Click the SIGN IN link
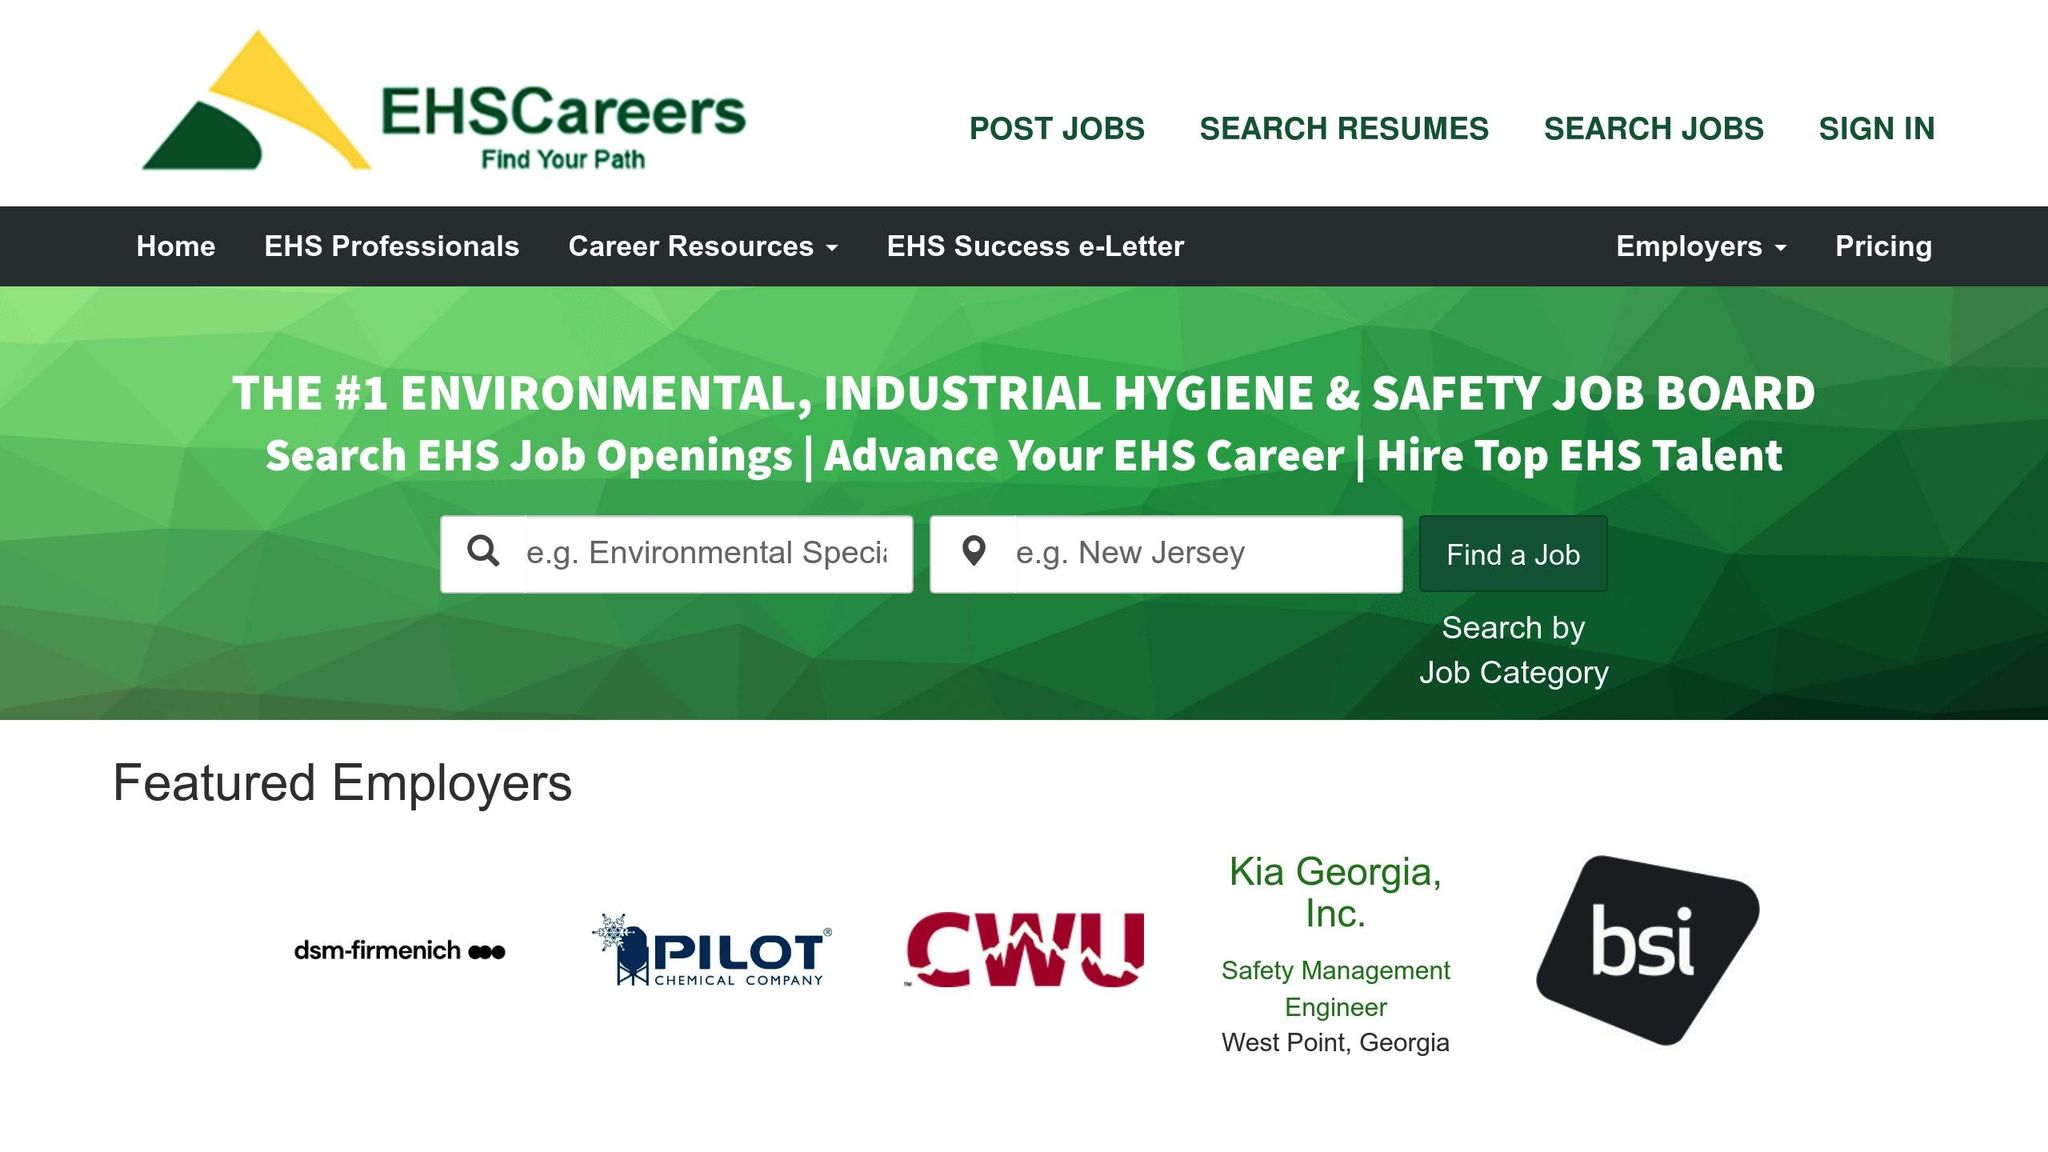The width and height of the screenshot is (2048, 1152). point(1876,129)
